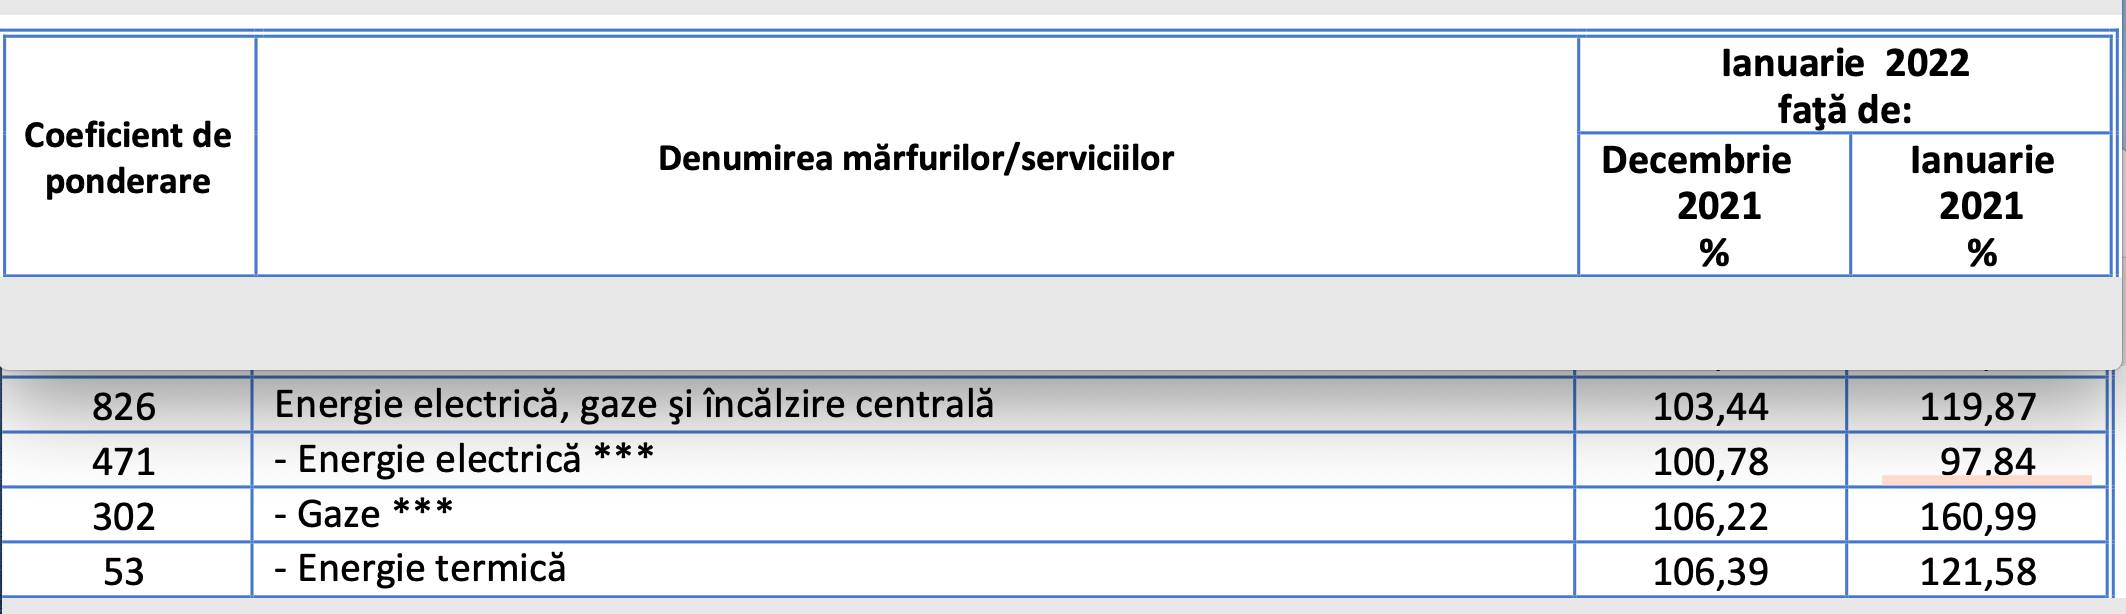The image size is (2126, 614).
Task: Click "Energie electrică, gaze şi încălzire centrală" row label
Action: (634, 404)
